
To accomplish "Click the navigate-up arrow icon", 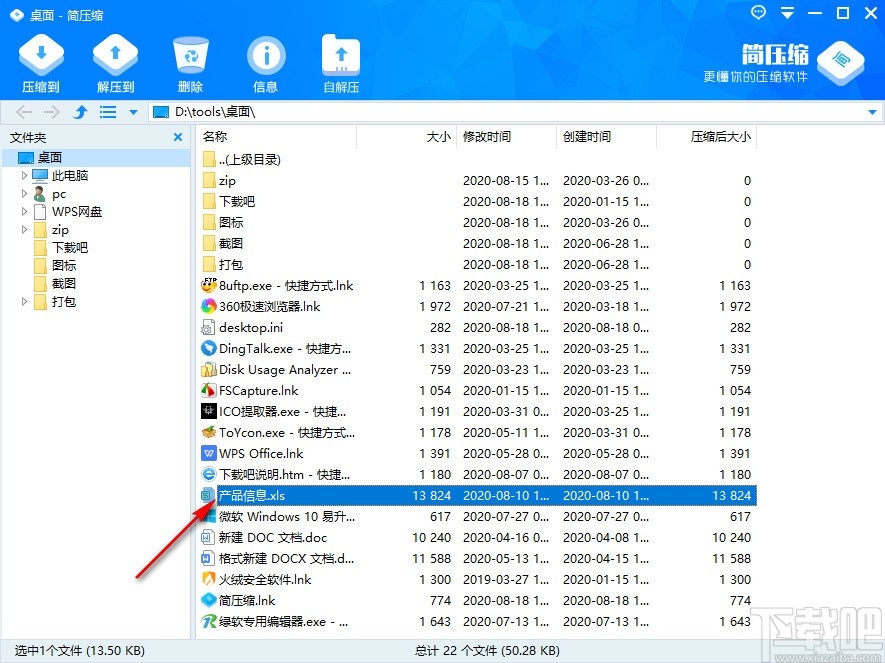I will [79, 112].
